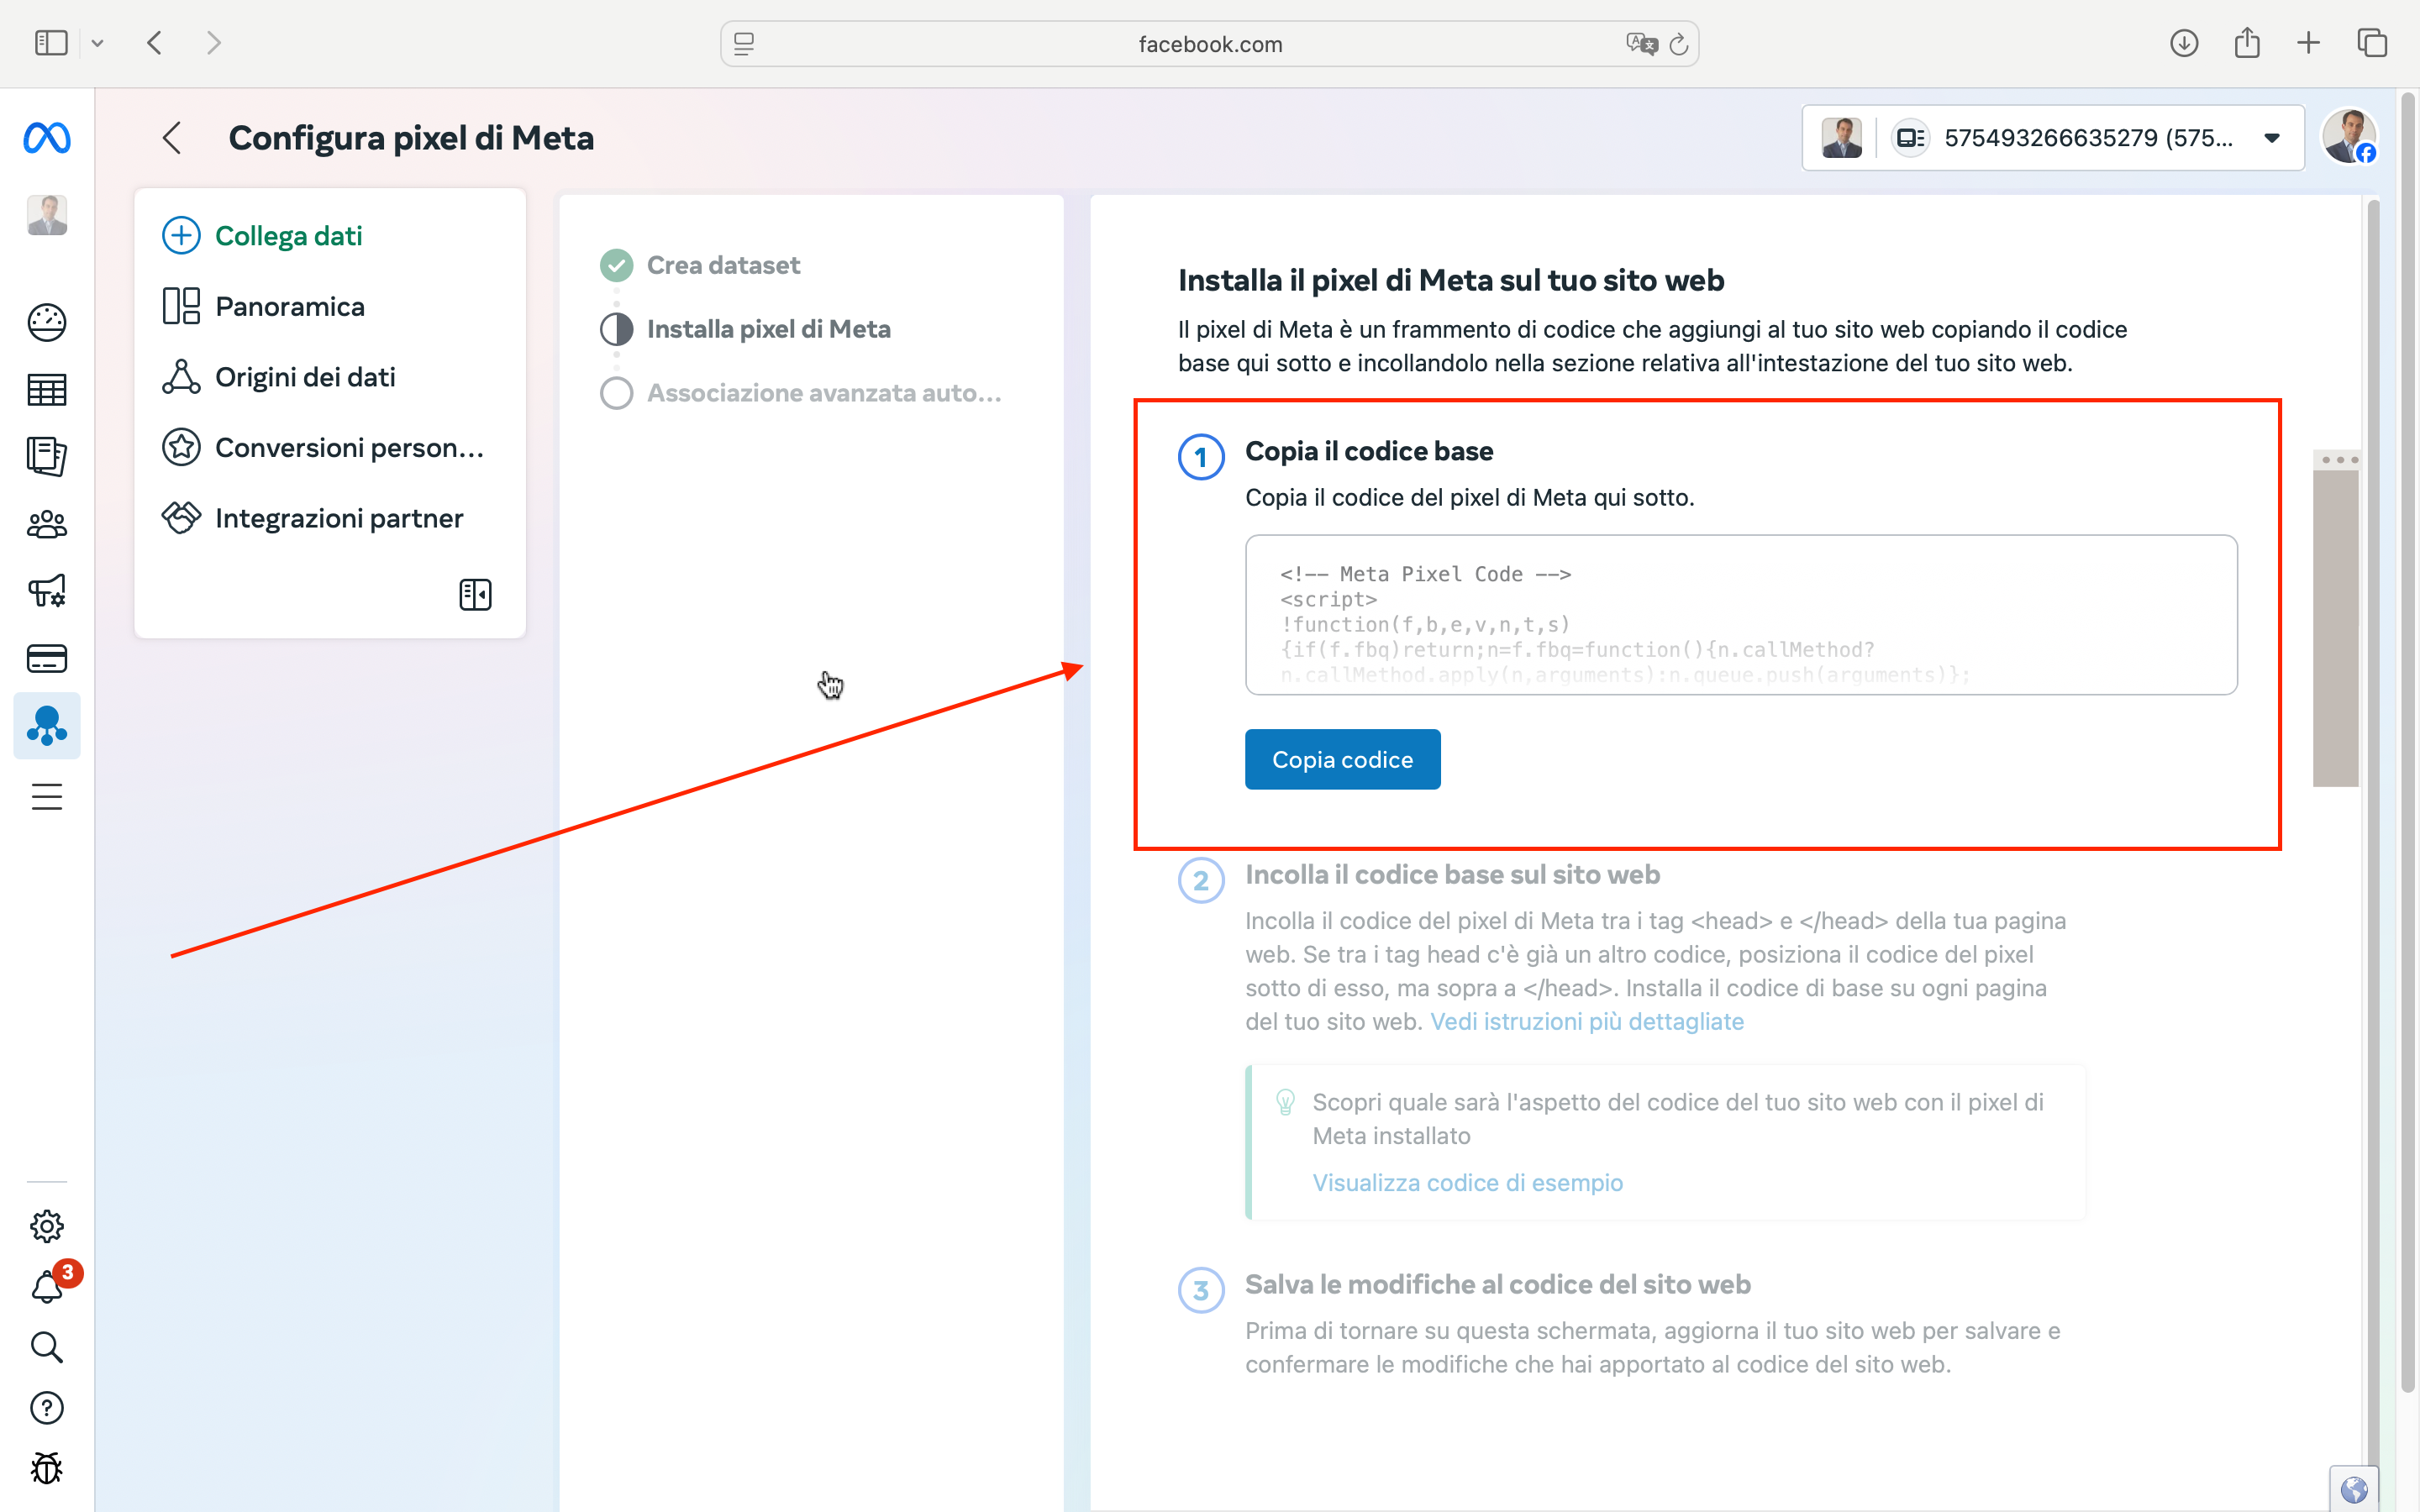Select the Associazione avanzata auto step

click(x=823, y=393)
